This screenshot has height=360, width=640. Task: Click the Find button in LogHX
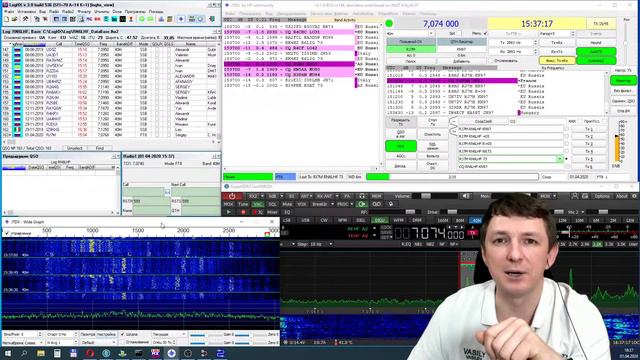tap(100, 148)
